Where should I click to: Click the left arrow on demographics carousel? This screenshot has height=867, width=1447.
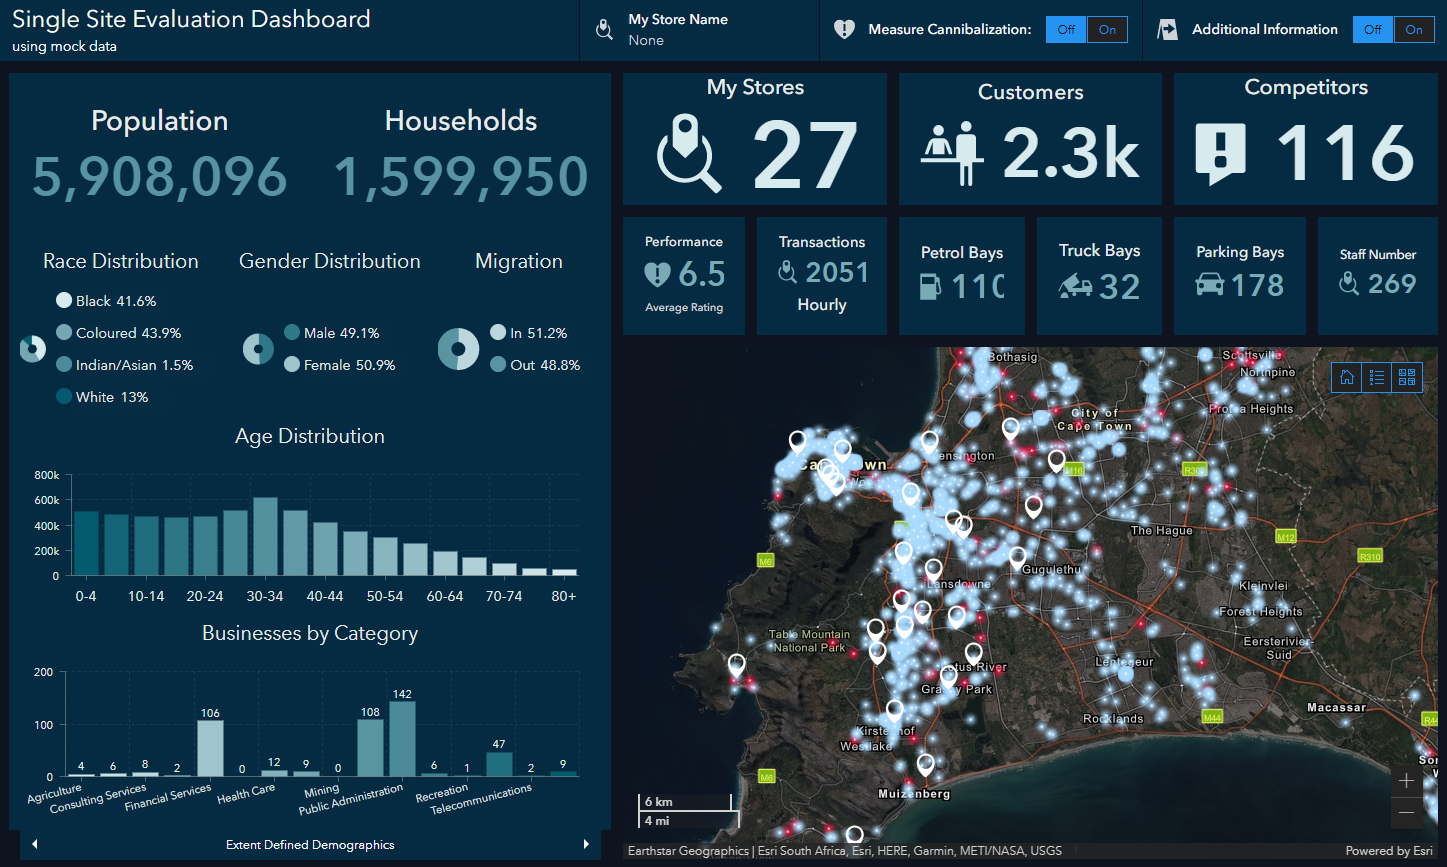click(33, 844)
